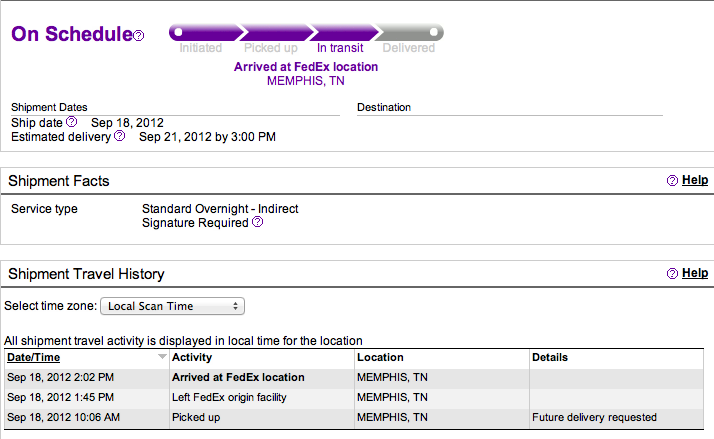This screenshot has height=439, width=714.
Task: Click help icon beside On Schedule
Action: tap(139, 36)
